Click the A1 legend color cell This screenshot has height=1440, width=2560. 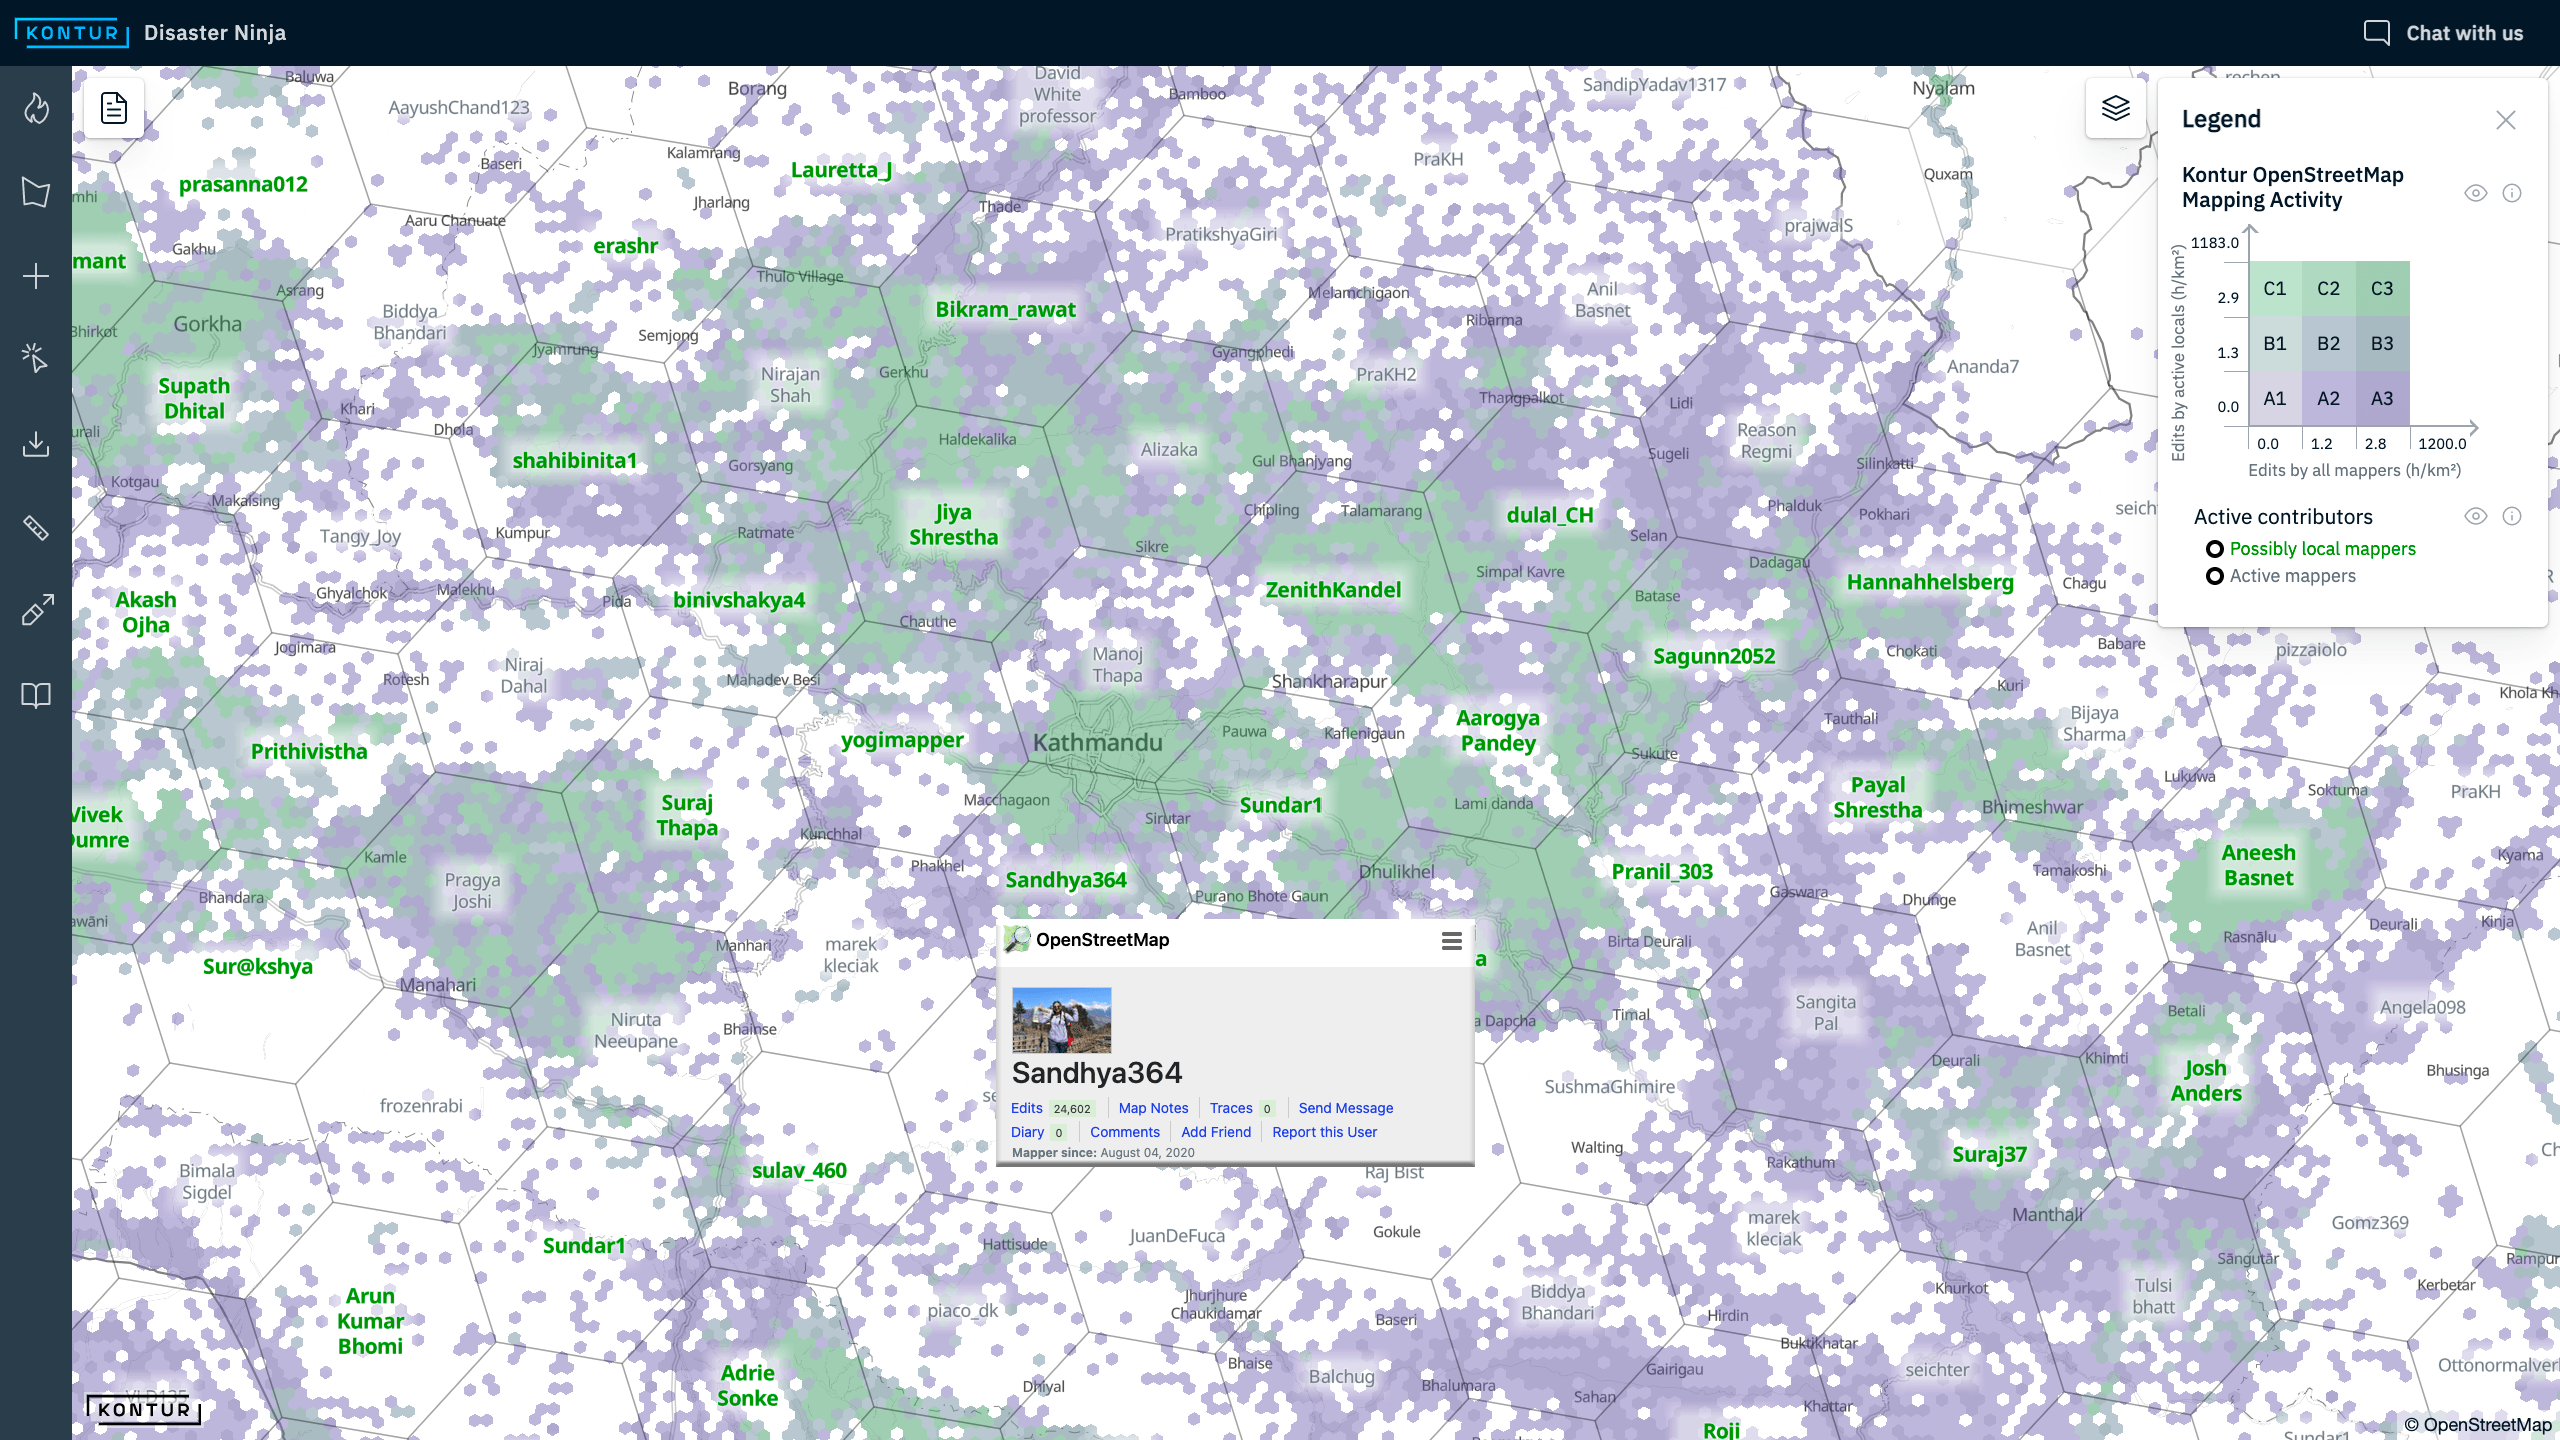tap(2275, 398)
